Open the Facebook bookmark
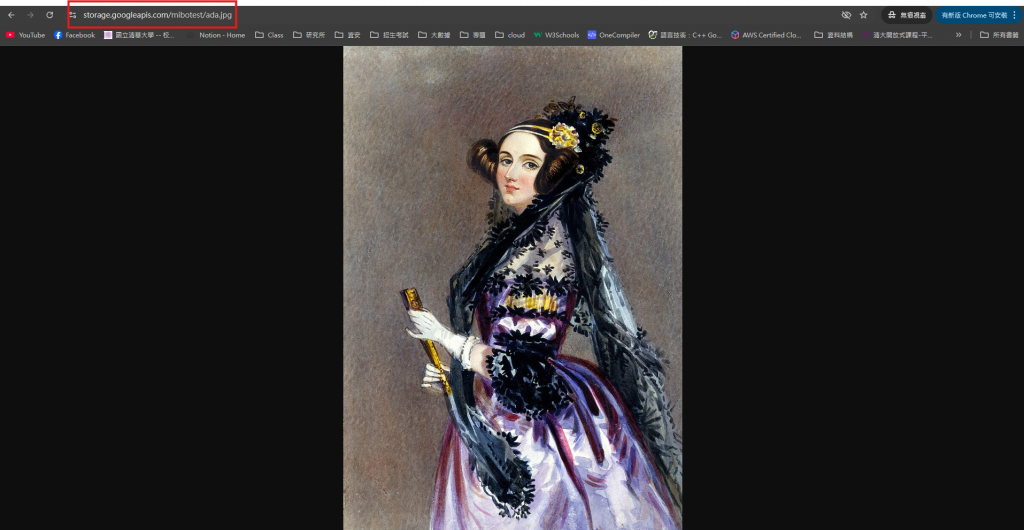The height and width of the screenshot is (530, 1024). [x=74, y=35]
